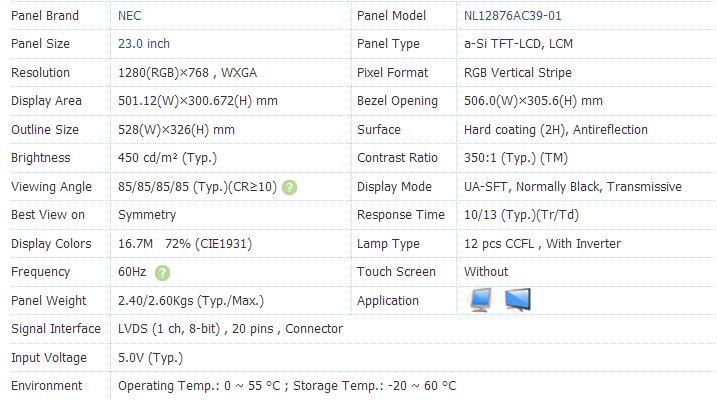Select the desktop monitor application icon

point(481,300)
